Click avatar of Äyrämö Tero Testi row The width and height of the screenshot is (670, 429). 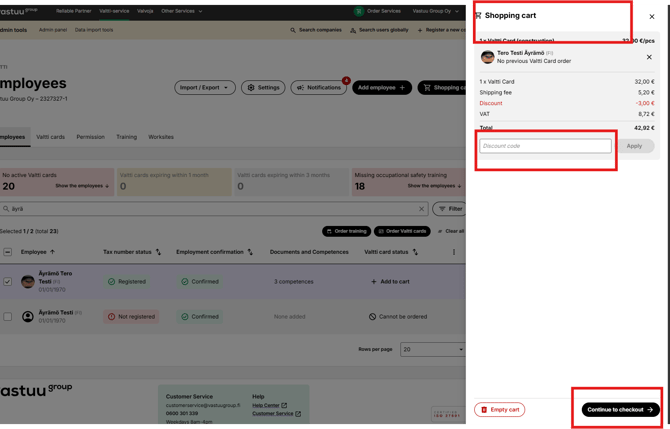click(28, 282)
